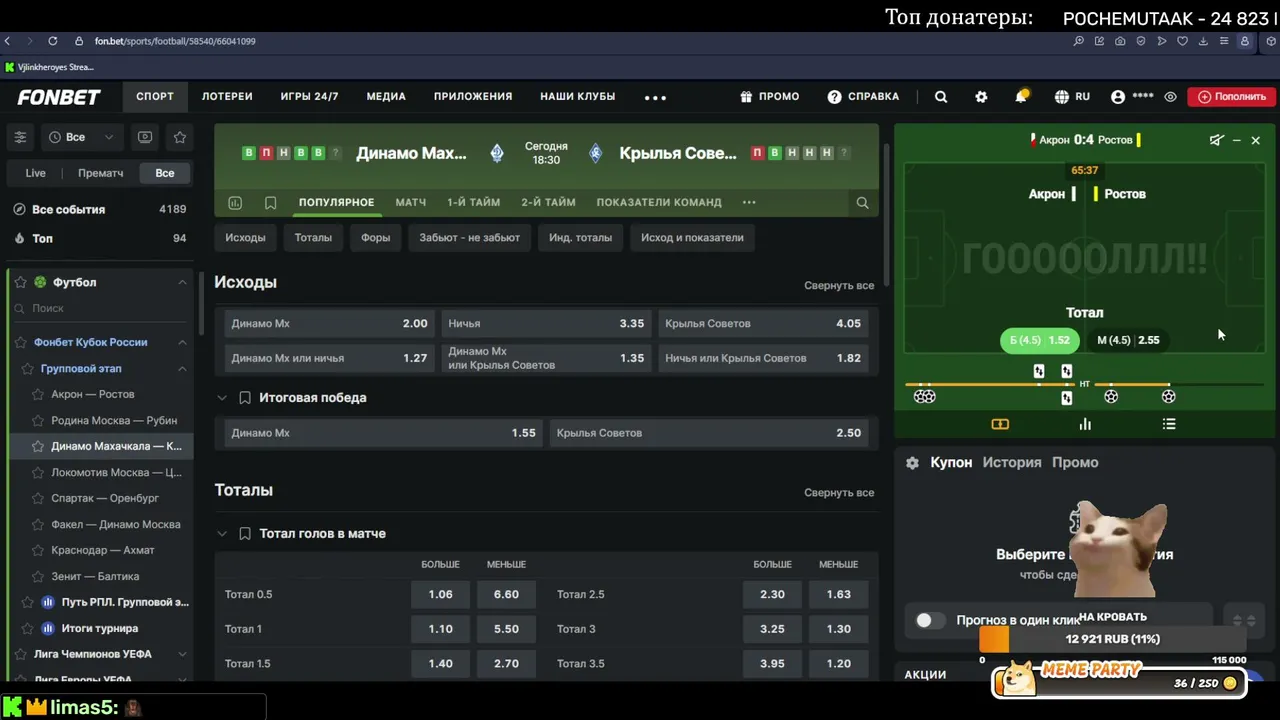Favorite the Спартак — Оренбург match star
1280x720 pixels.
click(x=38, y=498)
